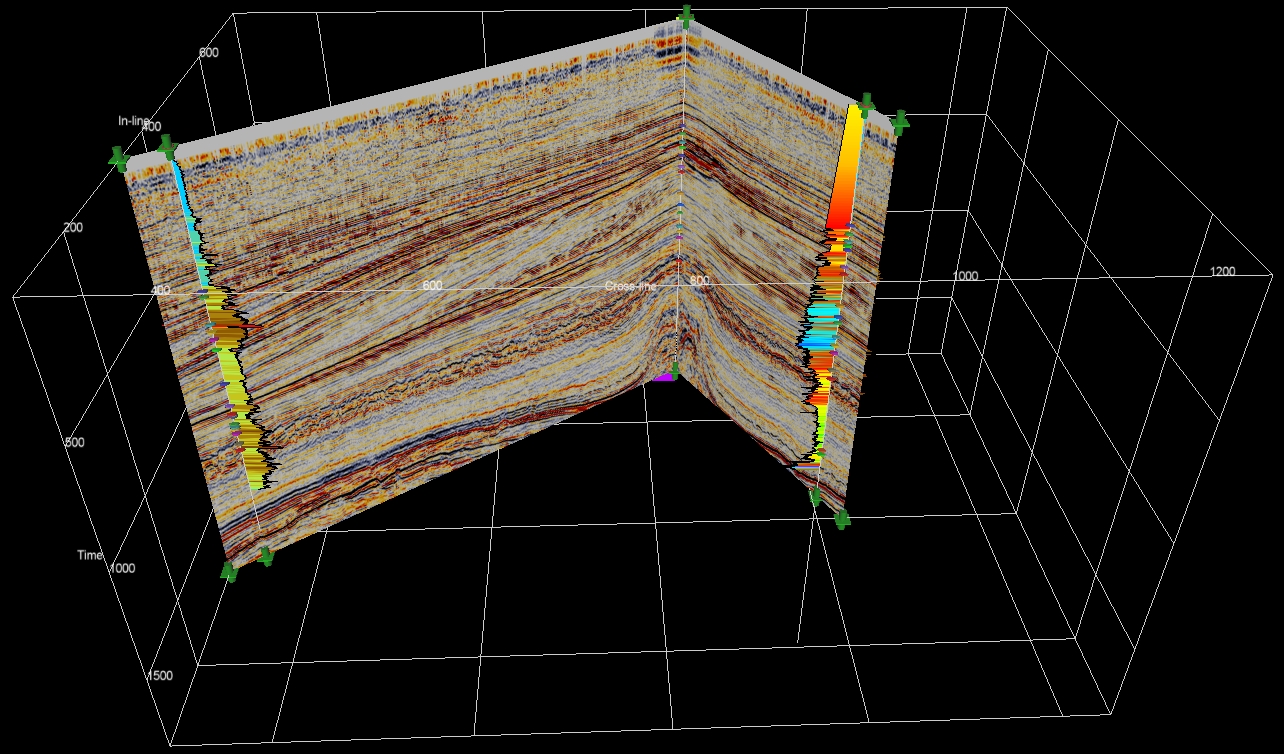The height and width of the screenshot is (754, 1284).
Task: Click the Time axis label
Action: click(x=90, y=555)
